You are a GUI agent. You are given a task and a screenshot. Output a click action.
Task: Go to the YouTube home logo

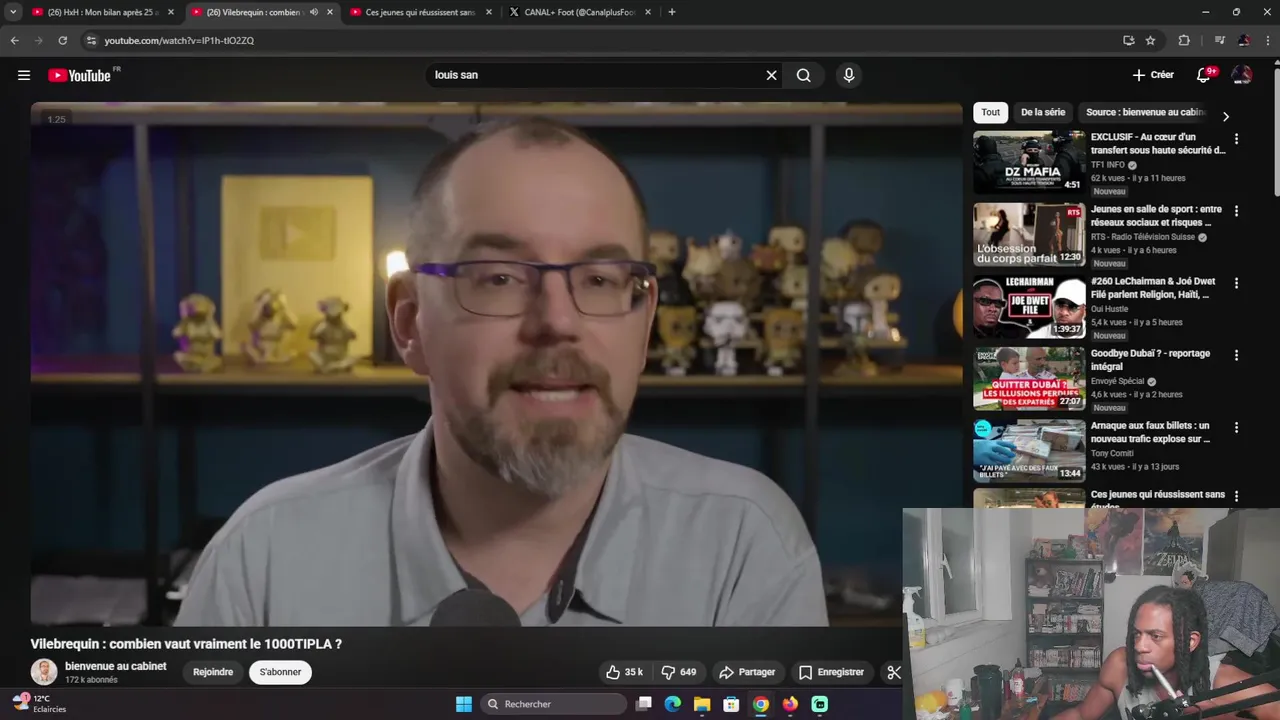pyautogui.click(x=80, y=75)
